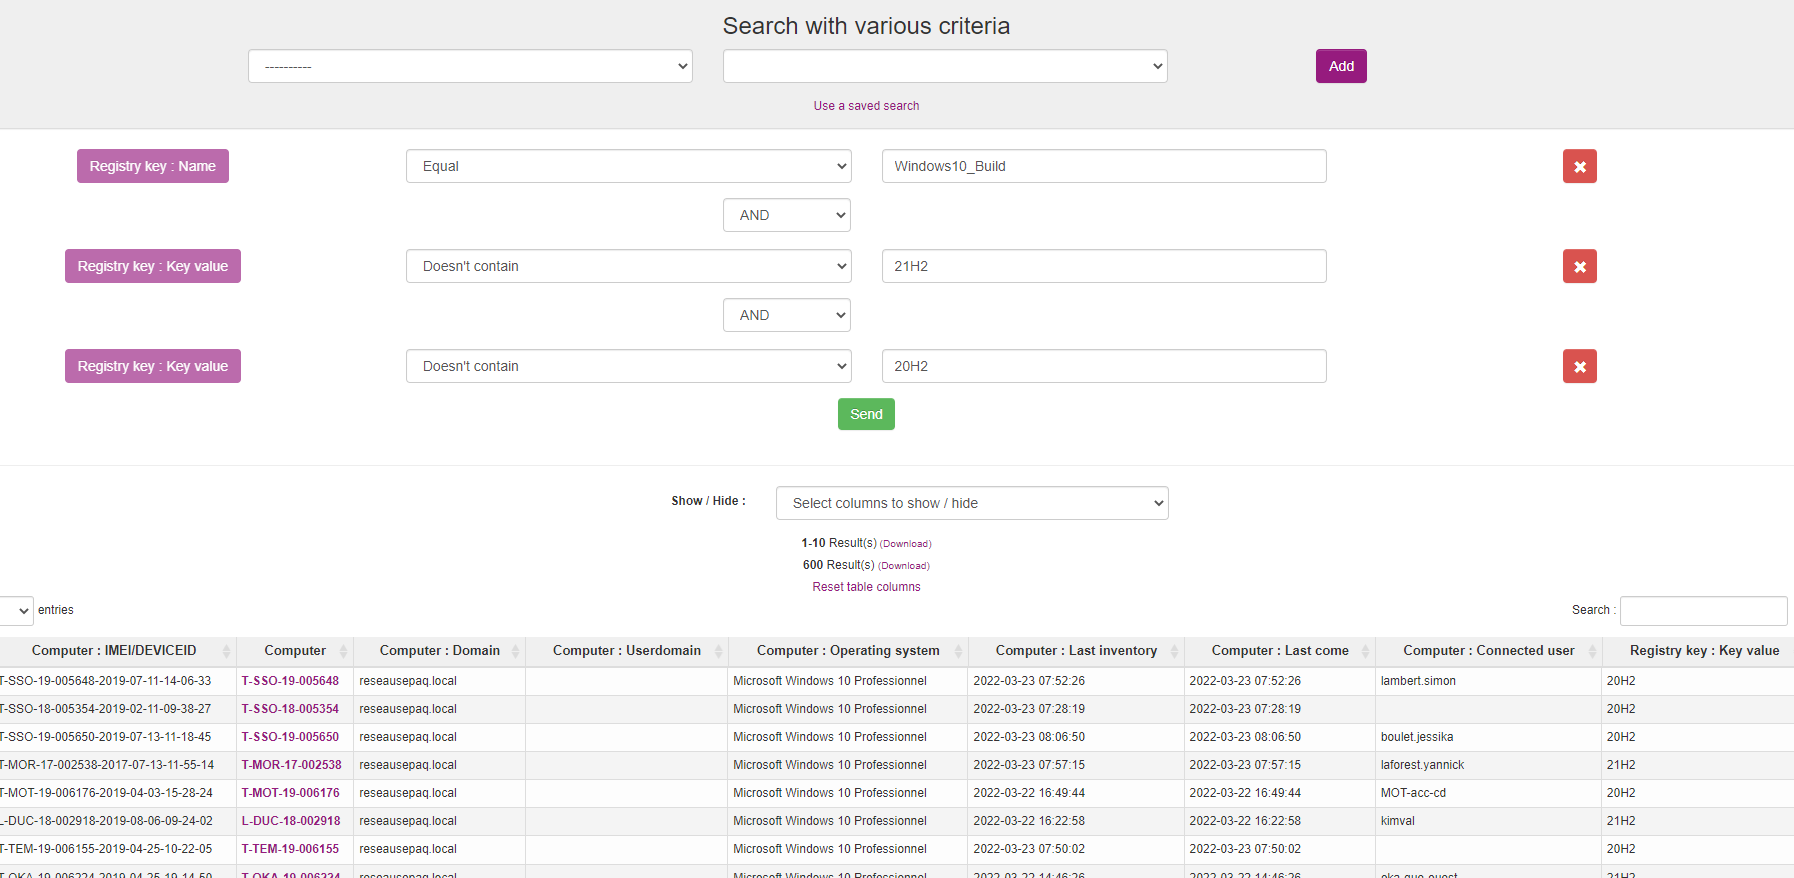This screenshot has width=1794, height=878.
Task: Download all 600 results
Action: pyautogui.click(x=904, y=566)
